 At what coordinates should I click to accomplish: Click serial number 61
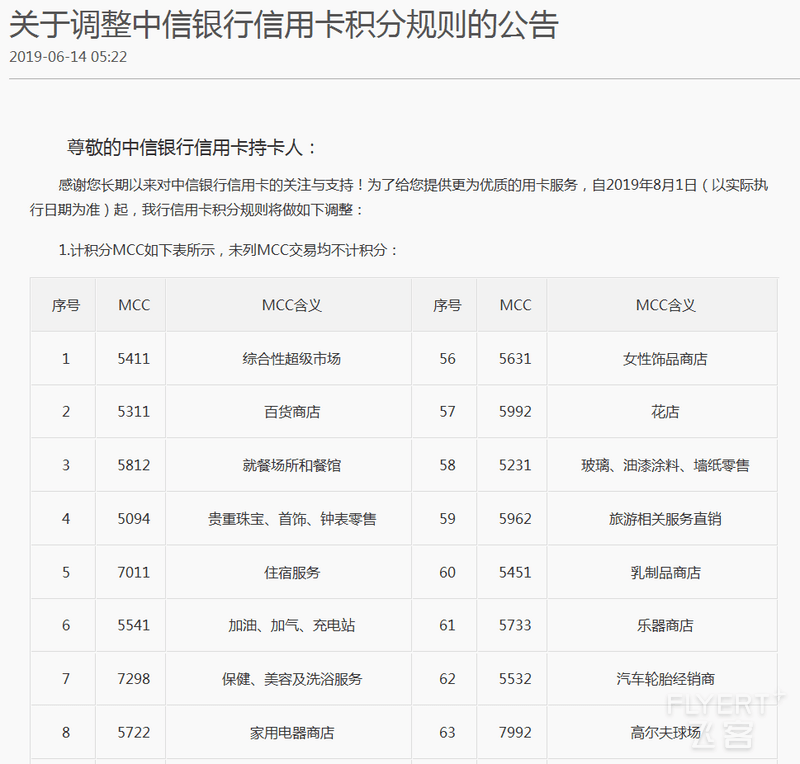(447, 625)
